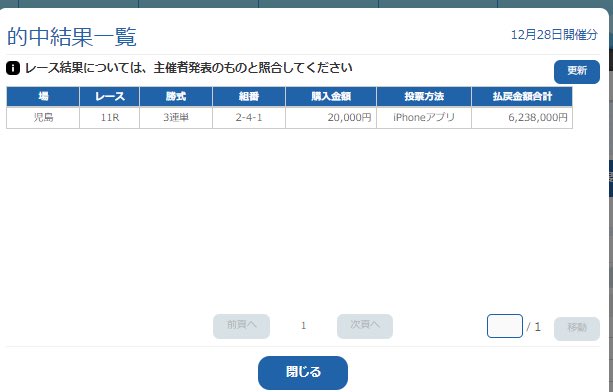Image resolution: width=613 pixels, height=392 pixels.
Task: Click the iPhoneアプリ voting method cell
Action: tap(424, 117)
